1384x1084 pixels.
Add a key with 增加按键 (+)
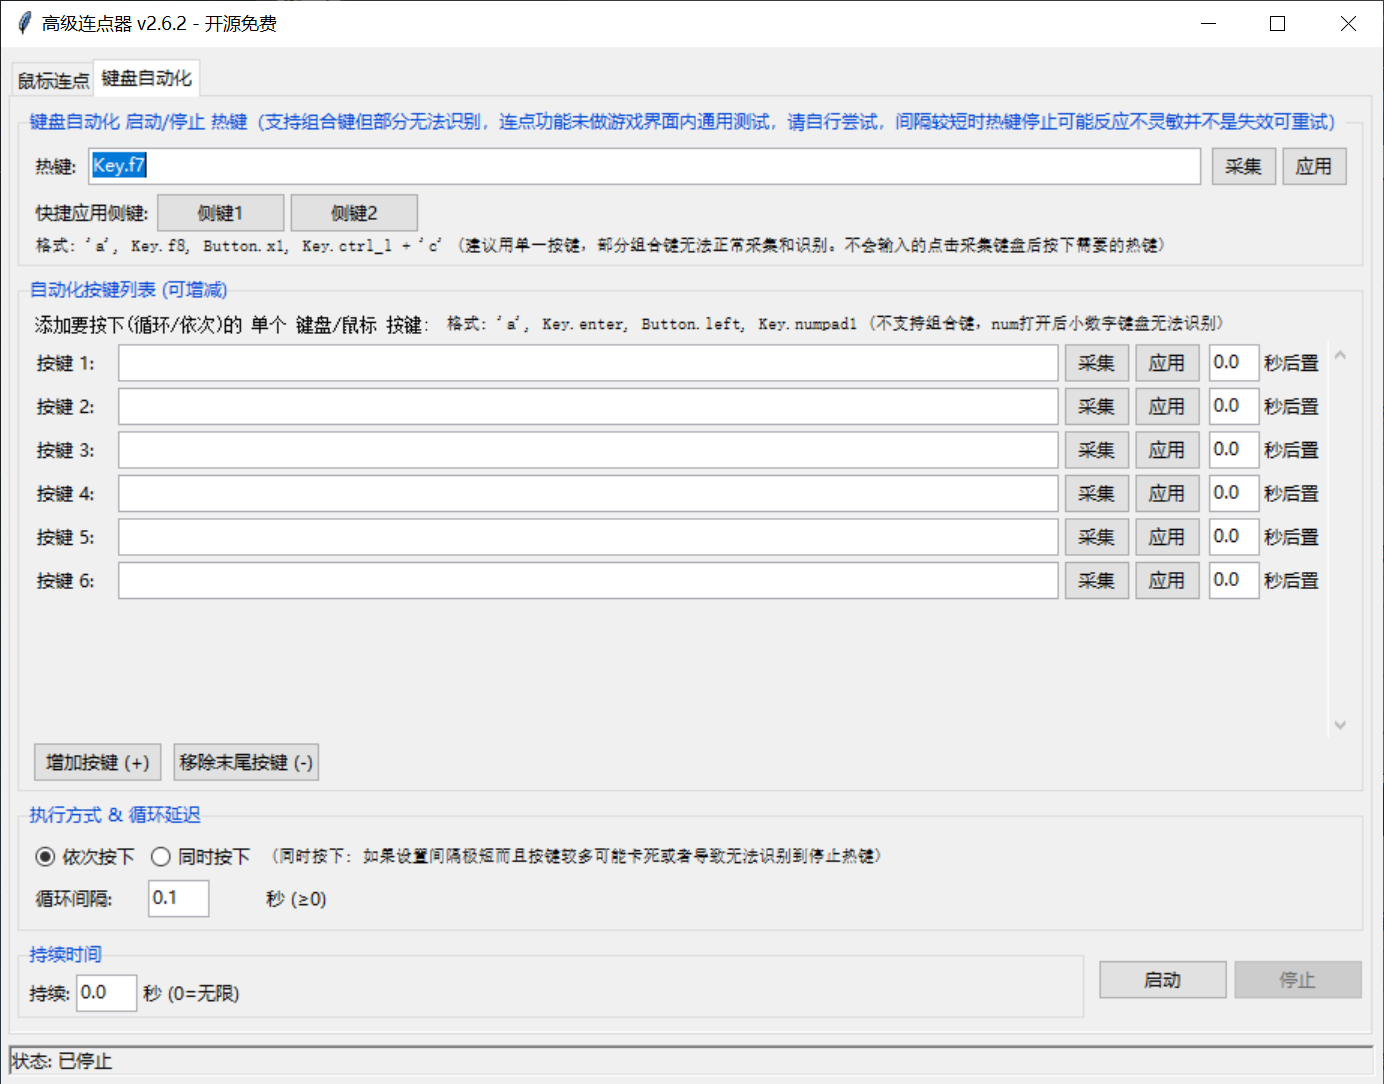(x=97, y=763)
